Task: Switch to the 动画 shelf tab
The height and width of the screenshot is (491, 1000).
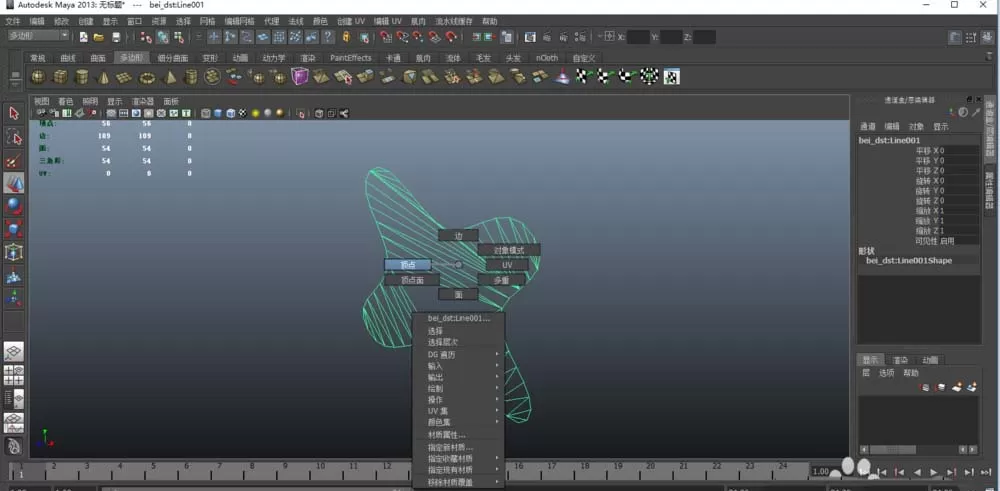Action: (x=240, y=58)
